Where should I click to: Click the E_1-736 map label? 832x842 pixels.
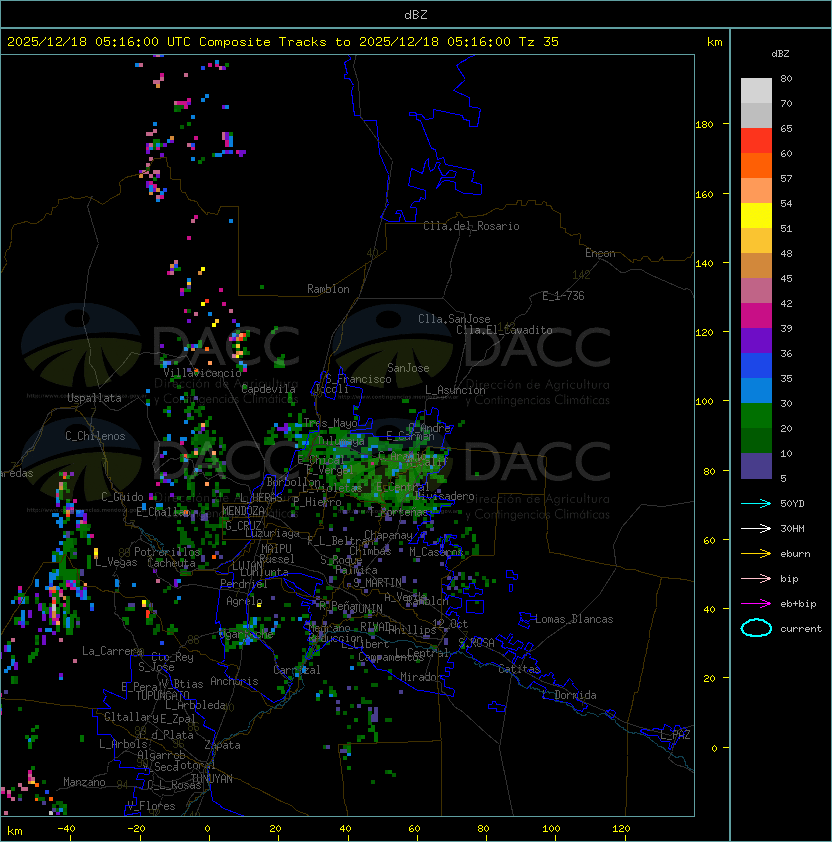tap(563, 296)
